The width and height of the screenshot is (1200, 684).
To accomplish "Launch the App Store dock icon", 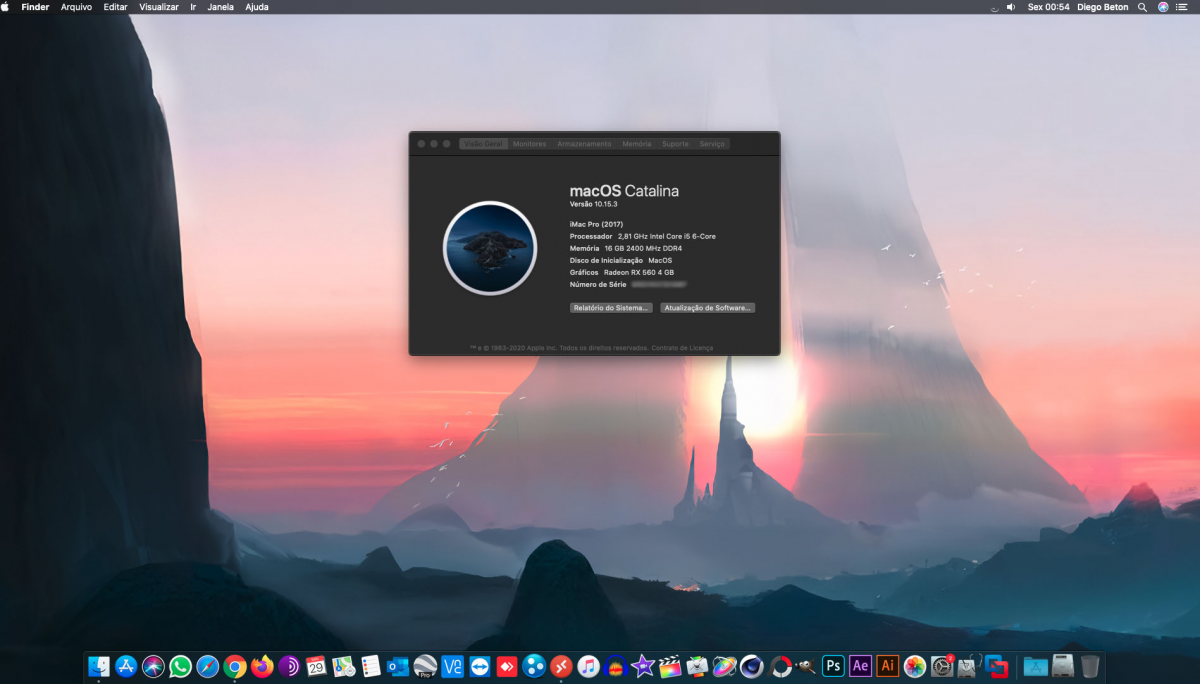I will point(126,666).
